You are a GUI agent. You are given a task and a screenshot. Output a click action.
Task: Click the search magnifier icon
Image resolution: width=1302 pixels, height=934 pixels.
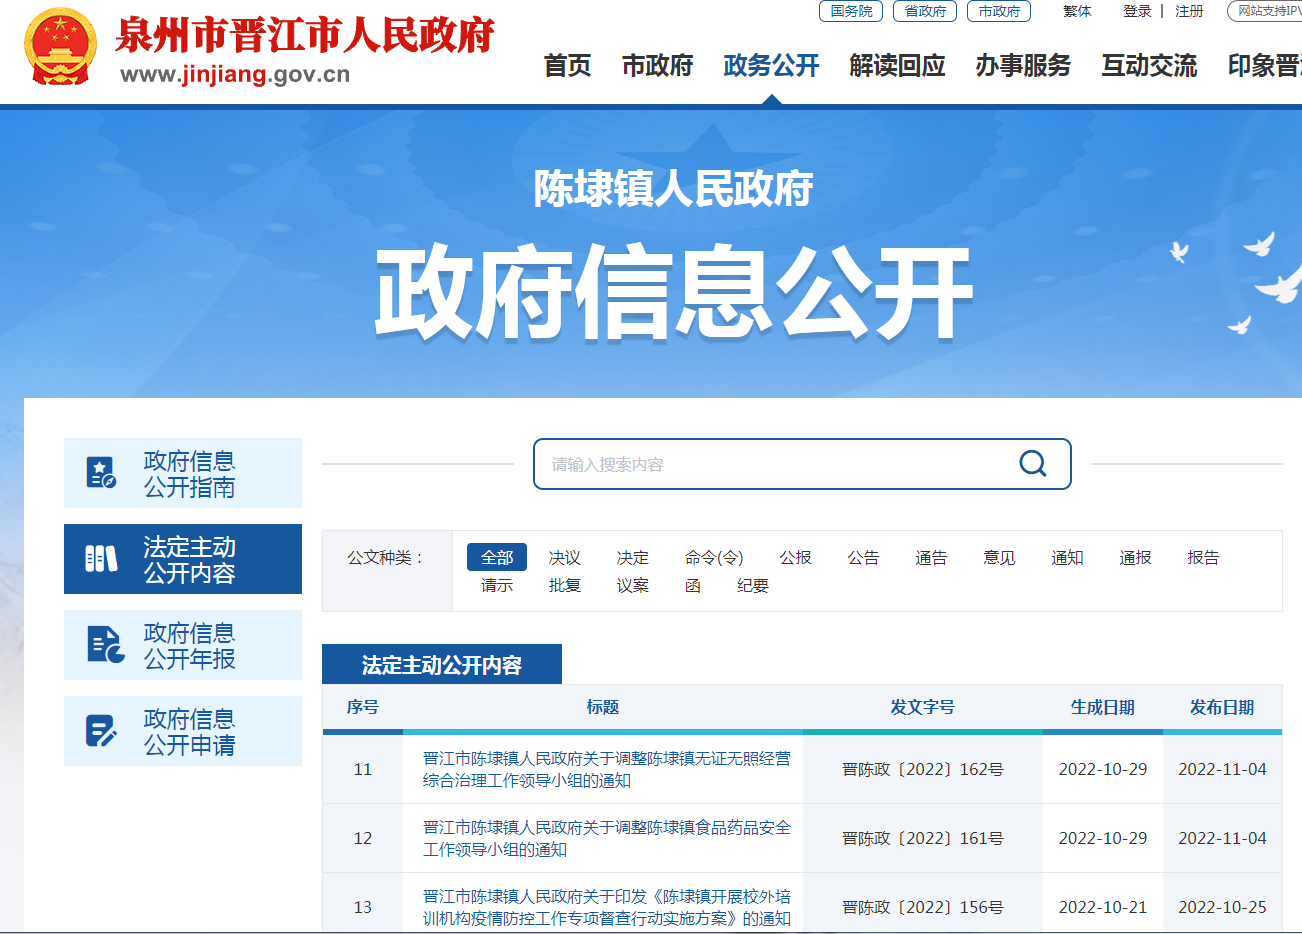[x=1032, y=464]
